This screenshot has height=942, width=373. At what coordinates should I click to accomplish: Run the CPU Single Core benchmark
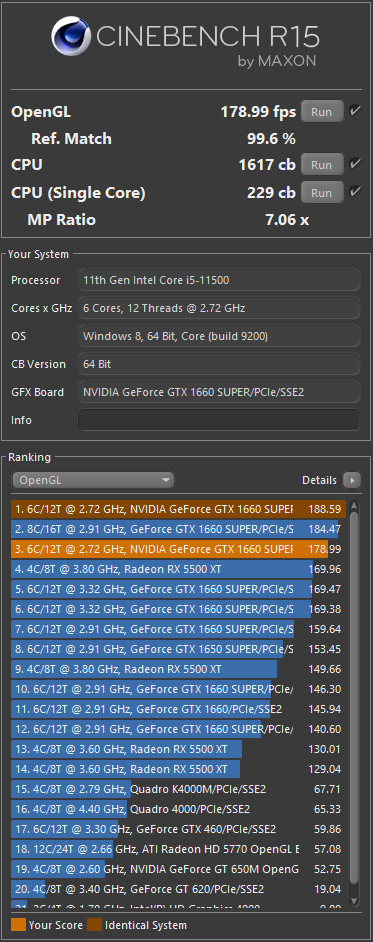pyautogui.click(x=322, y=193)
